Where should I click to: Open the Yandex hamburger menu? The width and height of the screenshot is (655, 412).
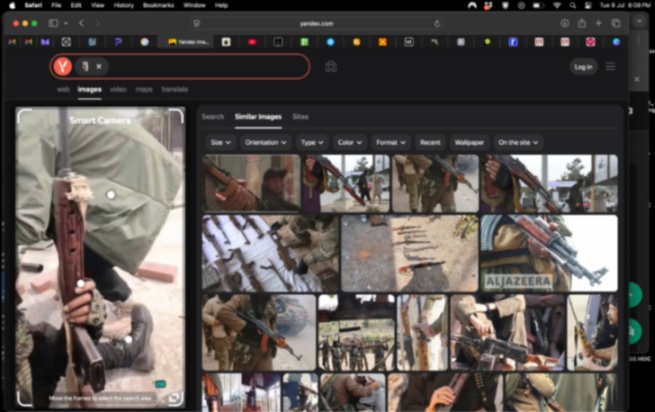click(x=611, y=66)
